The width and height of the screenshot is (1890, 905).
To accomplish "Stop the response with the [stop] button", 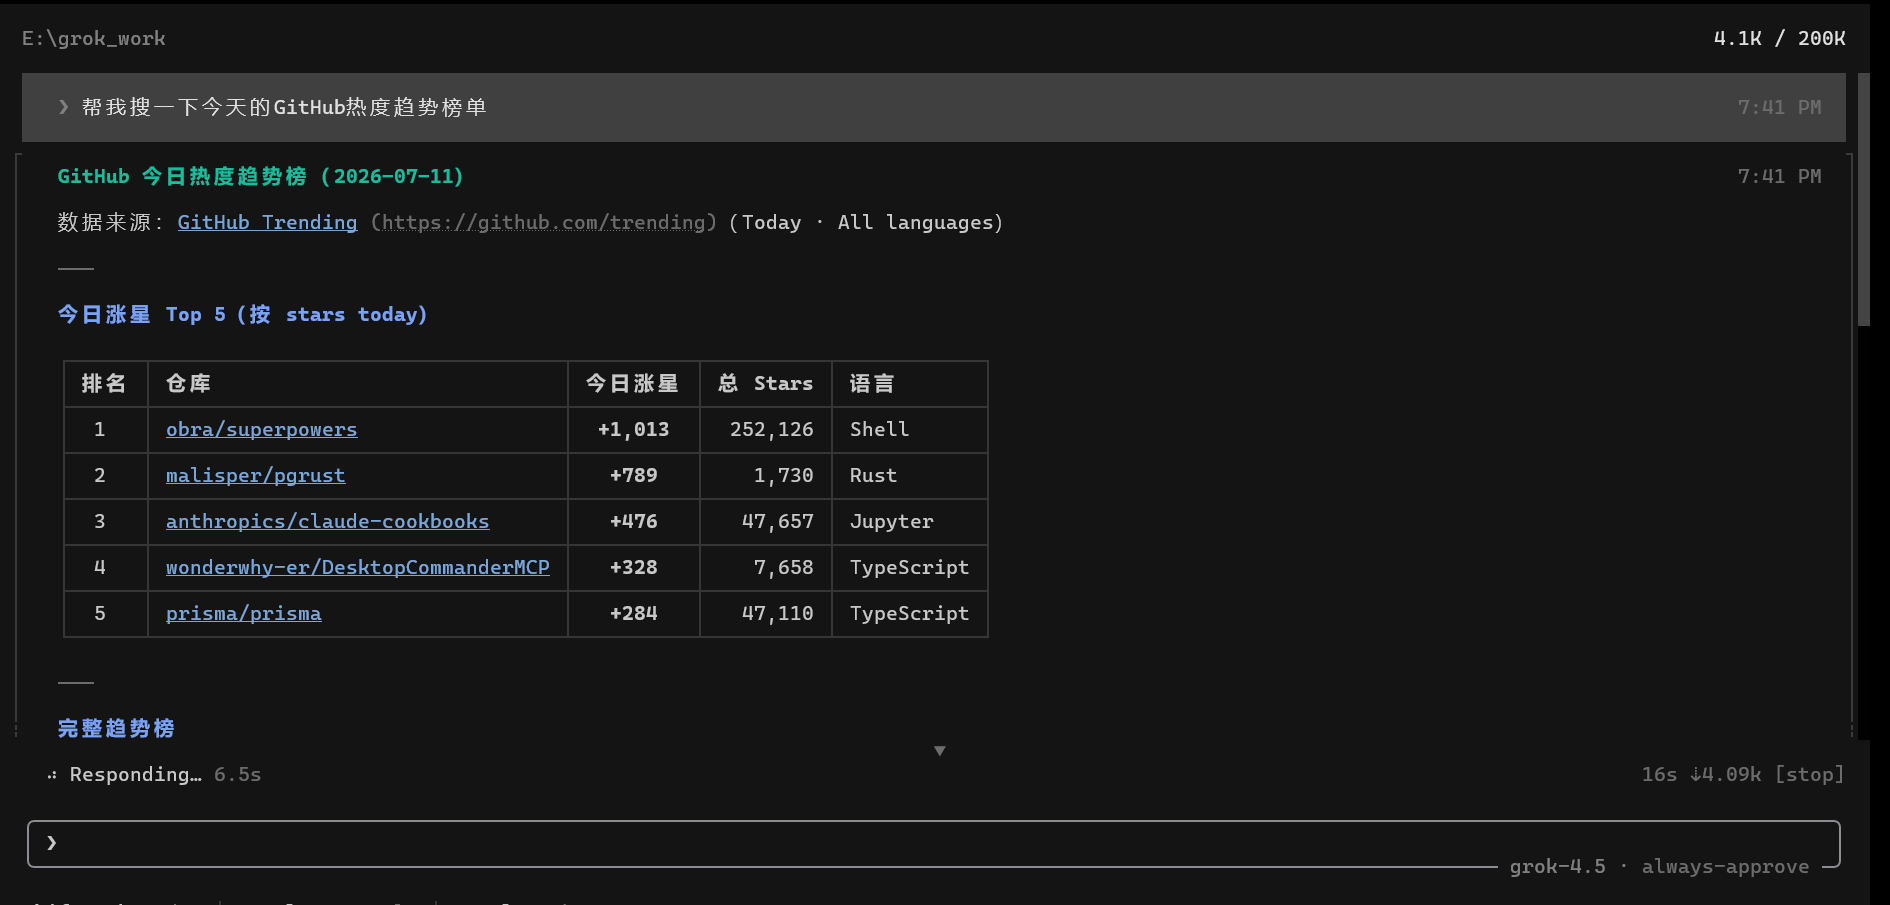I will [x=1809, y=774].
